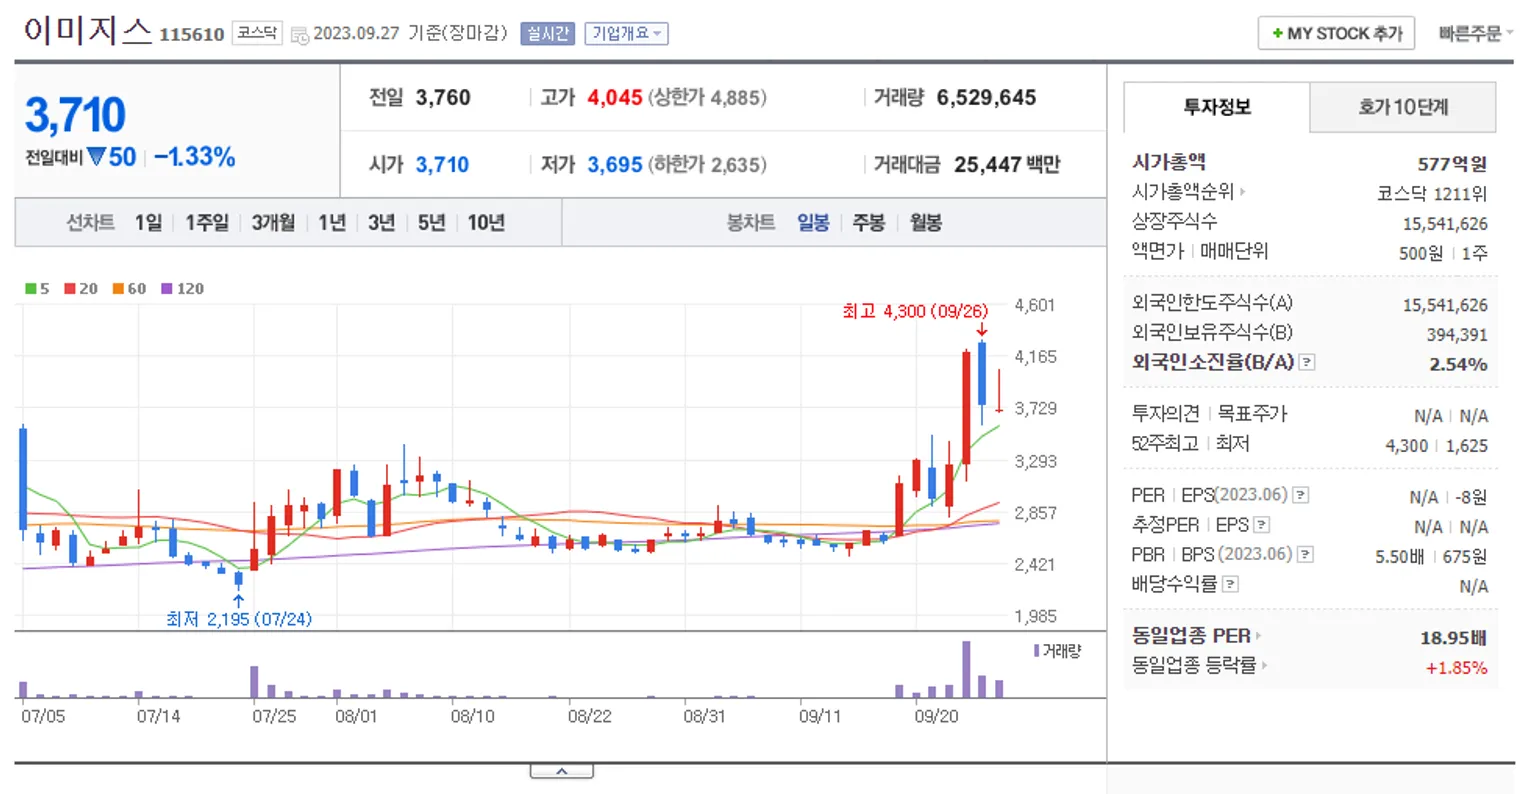
Task: Click the 동일업종 PER link
Action: point(1191,636)
